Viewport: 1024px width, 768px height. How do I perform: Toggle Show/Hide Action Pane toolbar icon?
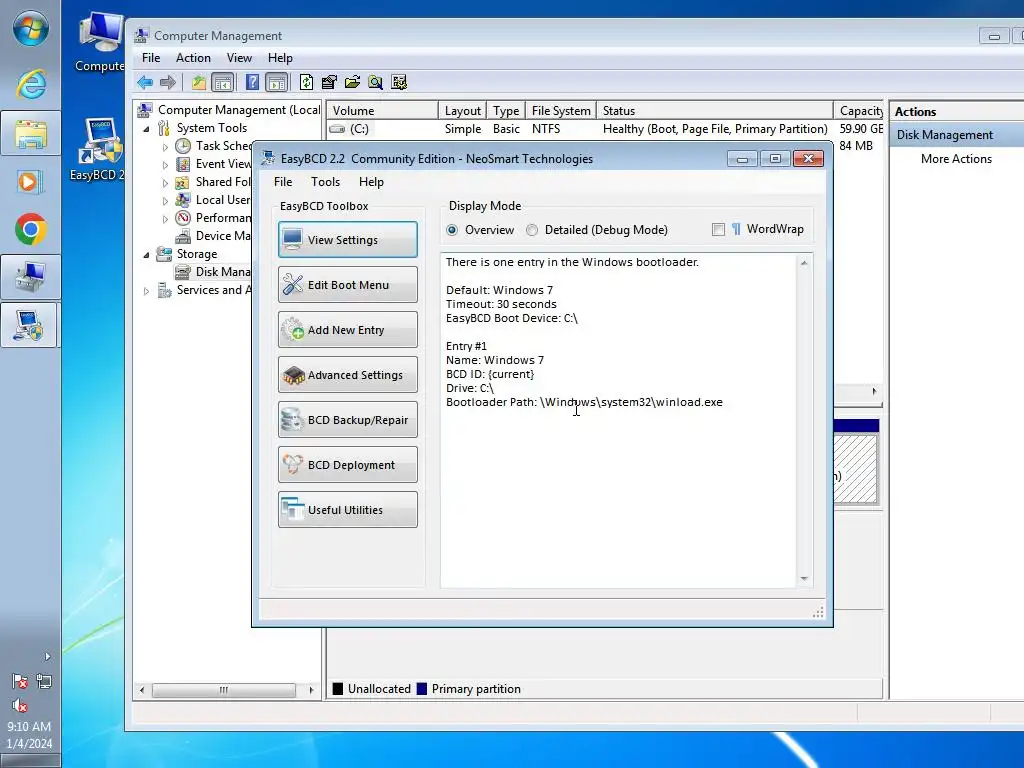277,82
